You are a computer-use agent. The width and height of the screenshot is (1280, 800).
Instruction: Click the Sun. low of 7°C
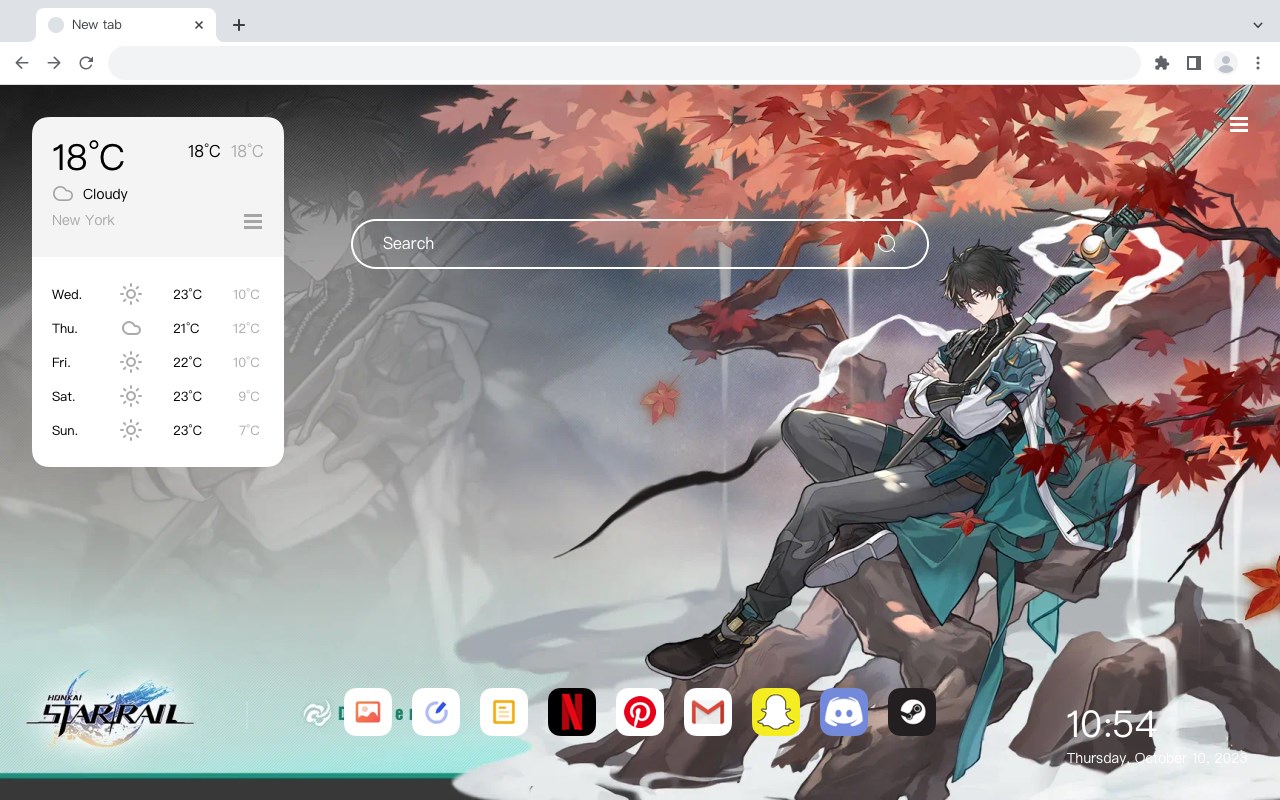pyautogui.click(x=249, y=430)
